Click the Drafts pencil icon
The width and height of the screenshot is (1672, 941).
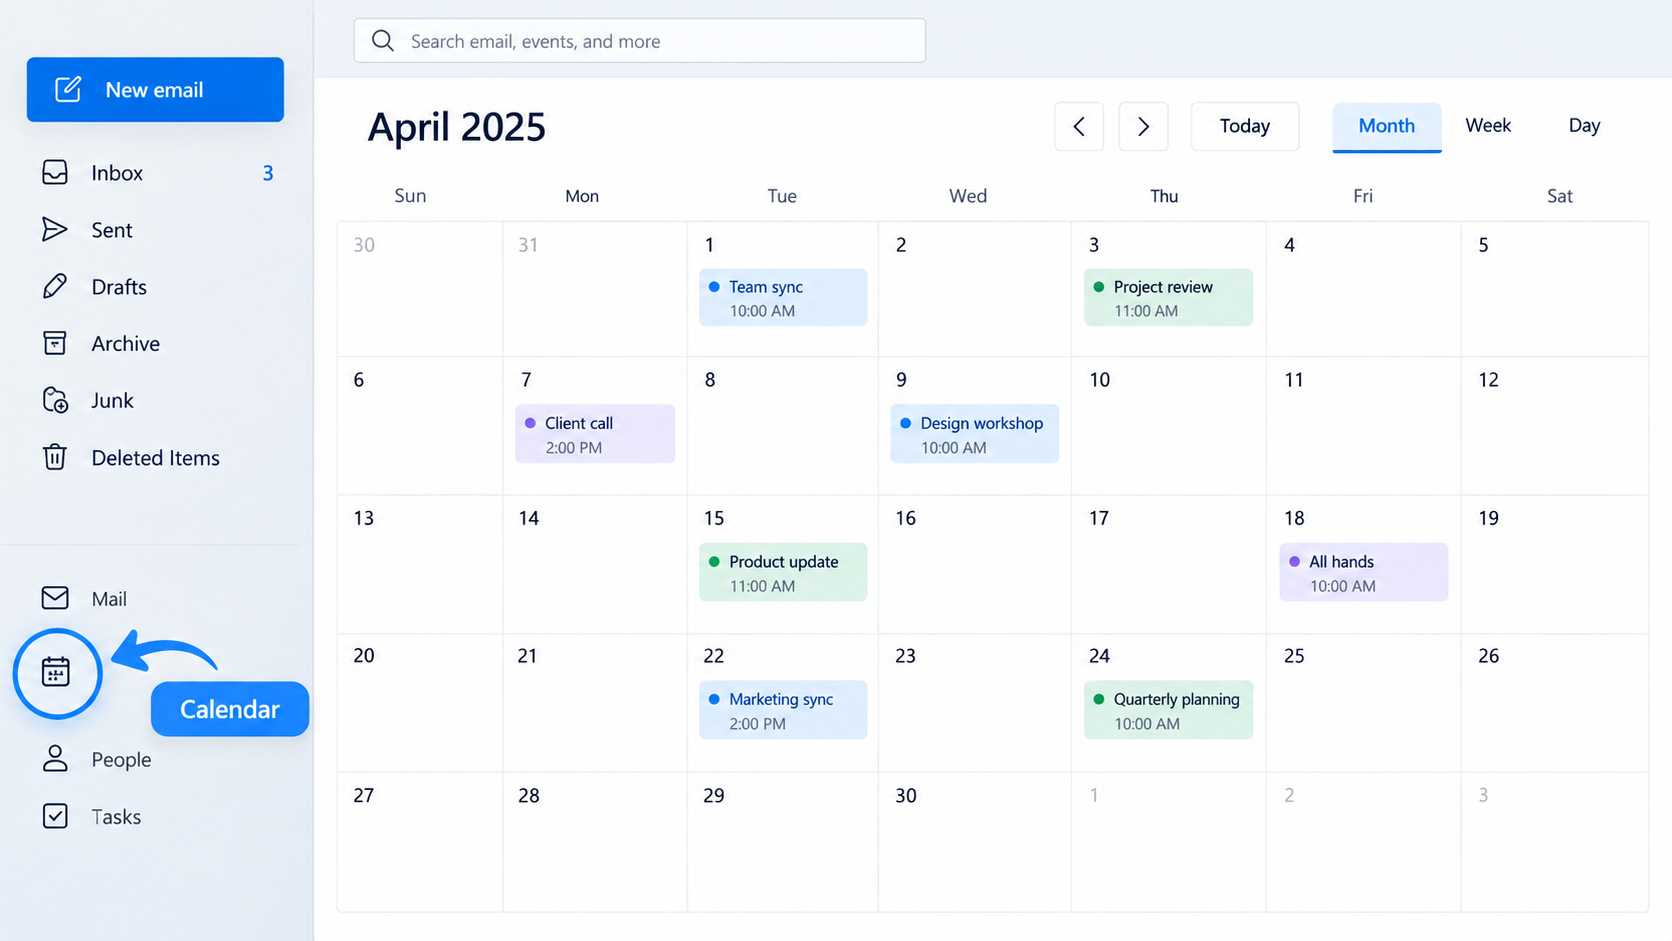tap(55, 287)
